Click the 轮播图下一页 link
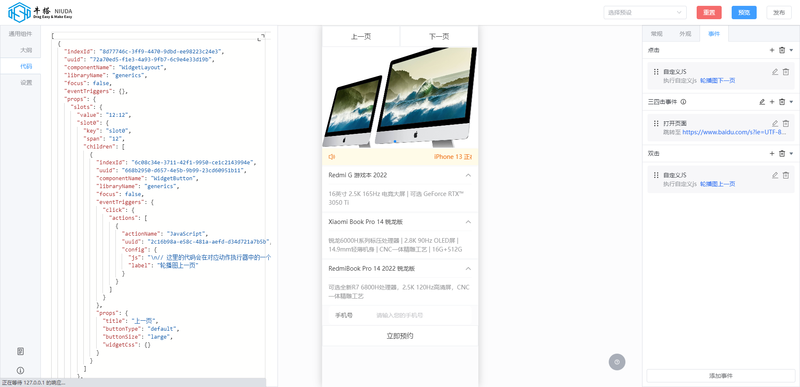 (x=717, y=81)
